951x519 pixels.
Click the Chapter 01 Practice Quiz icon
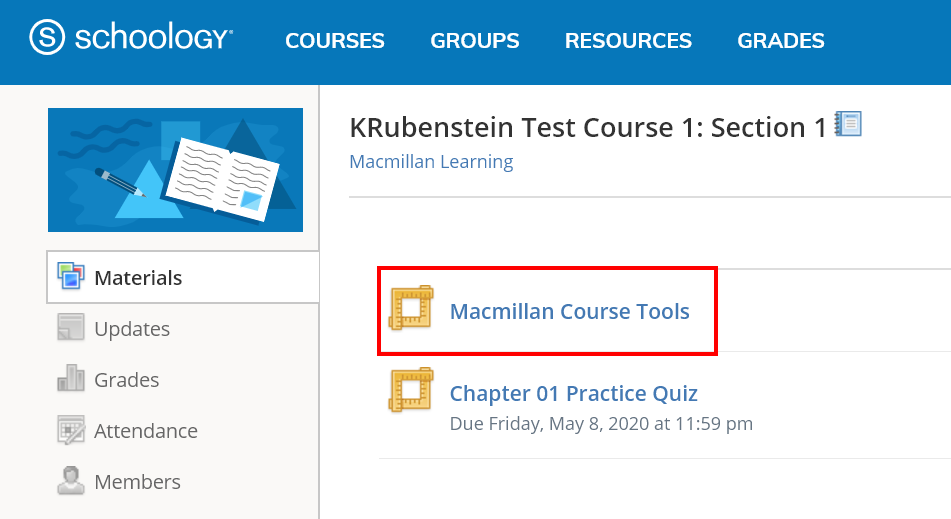tap(410, 390)
